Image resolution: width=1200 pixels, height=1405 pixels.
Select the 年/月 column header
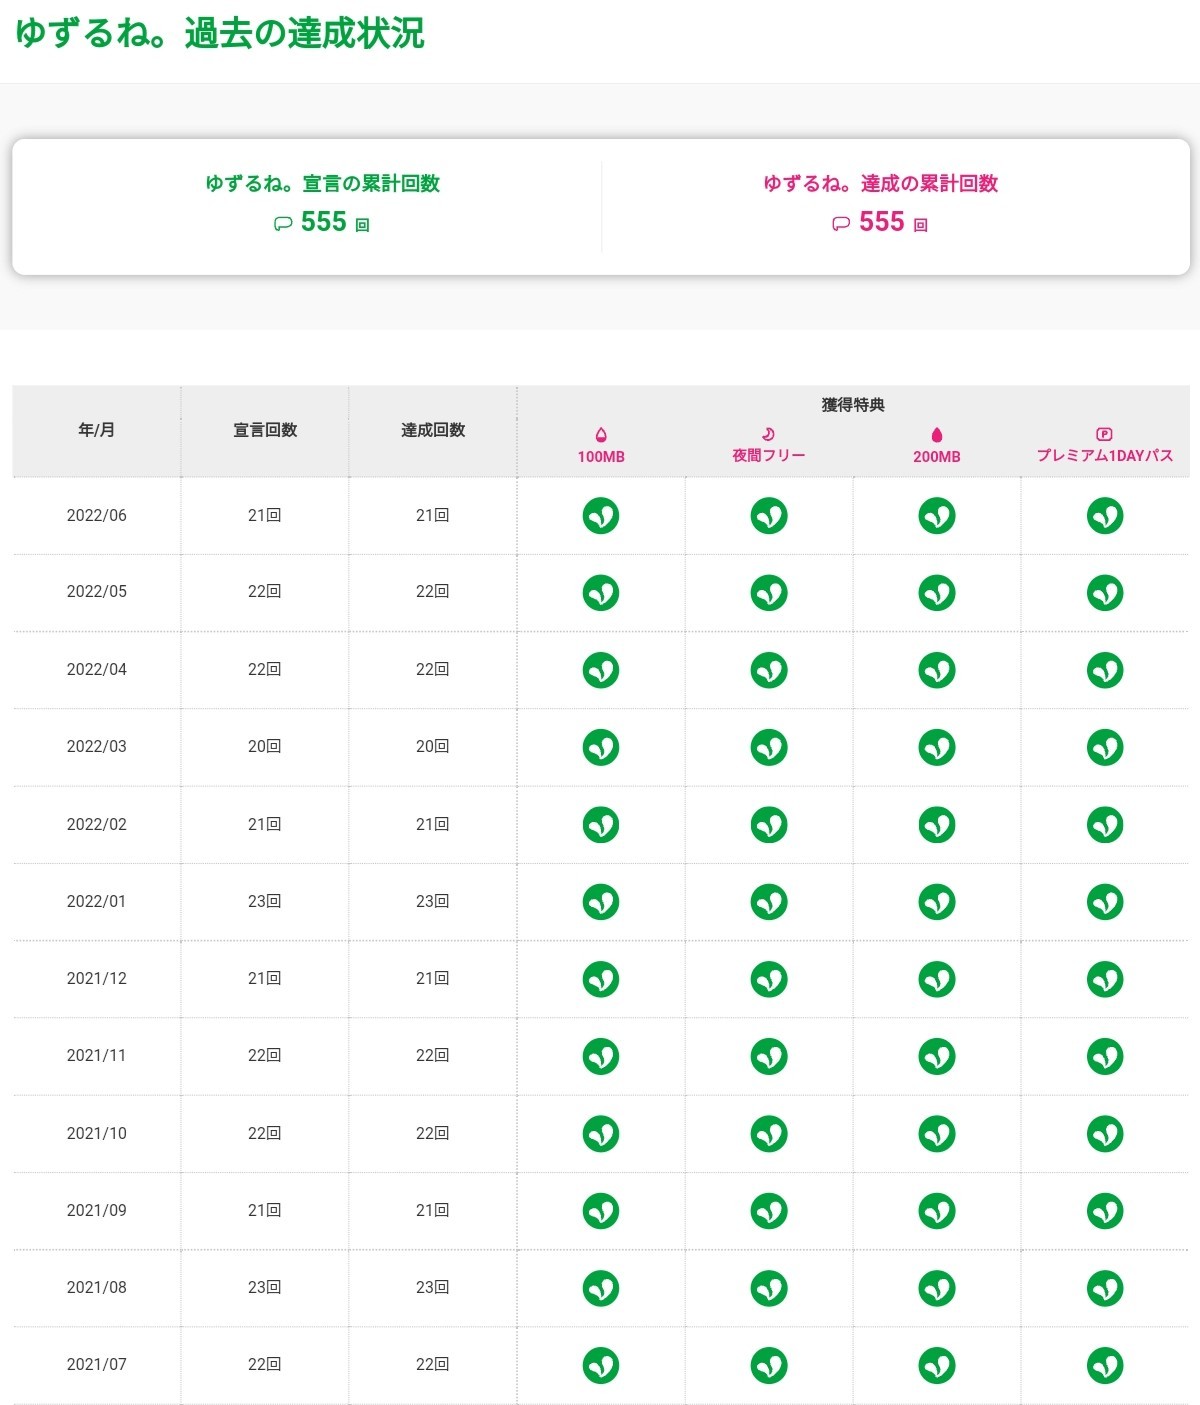97,430
